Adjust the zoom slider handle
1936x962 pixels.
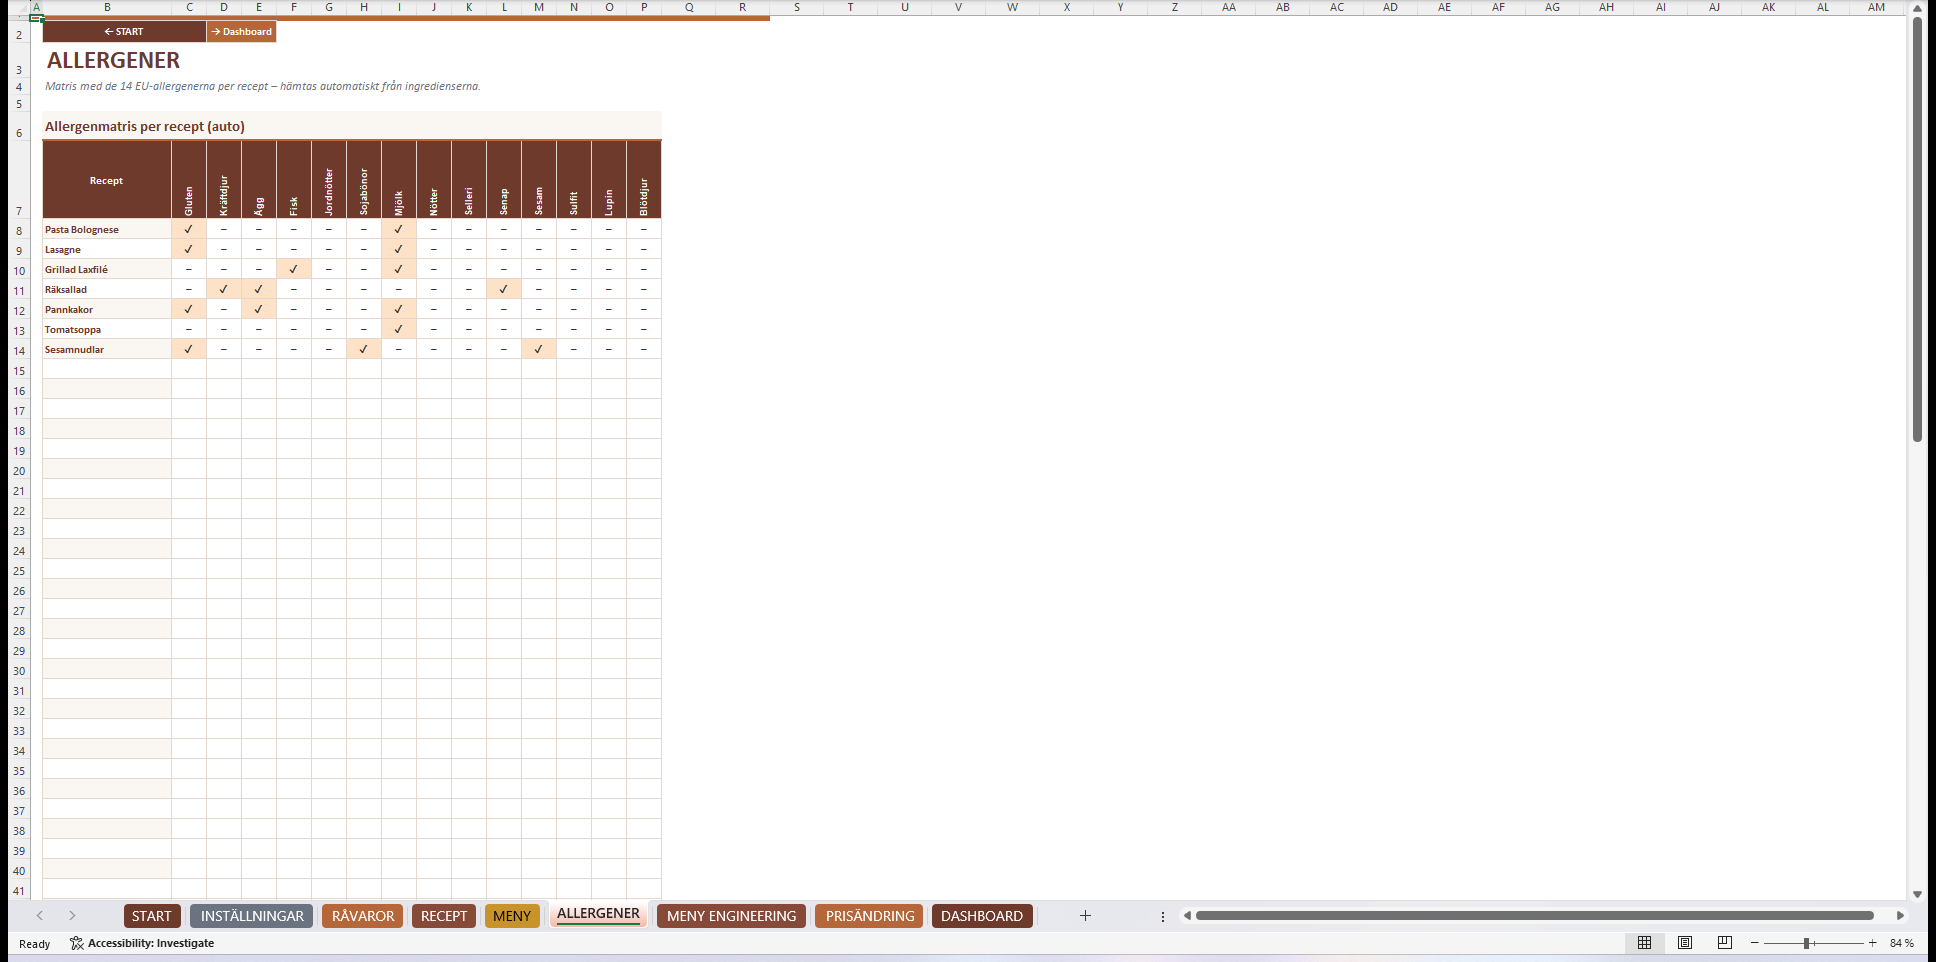1807,943
